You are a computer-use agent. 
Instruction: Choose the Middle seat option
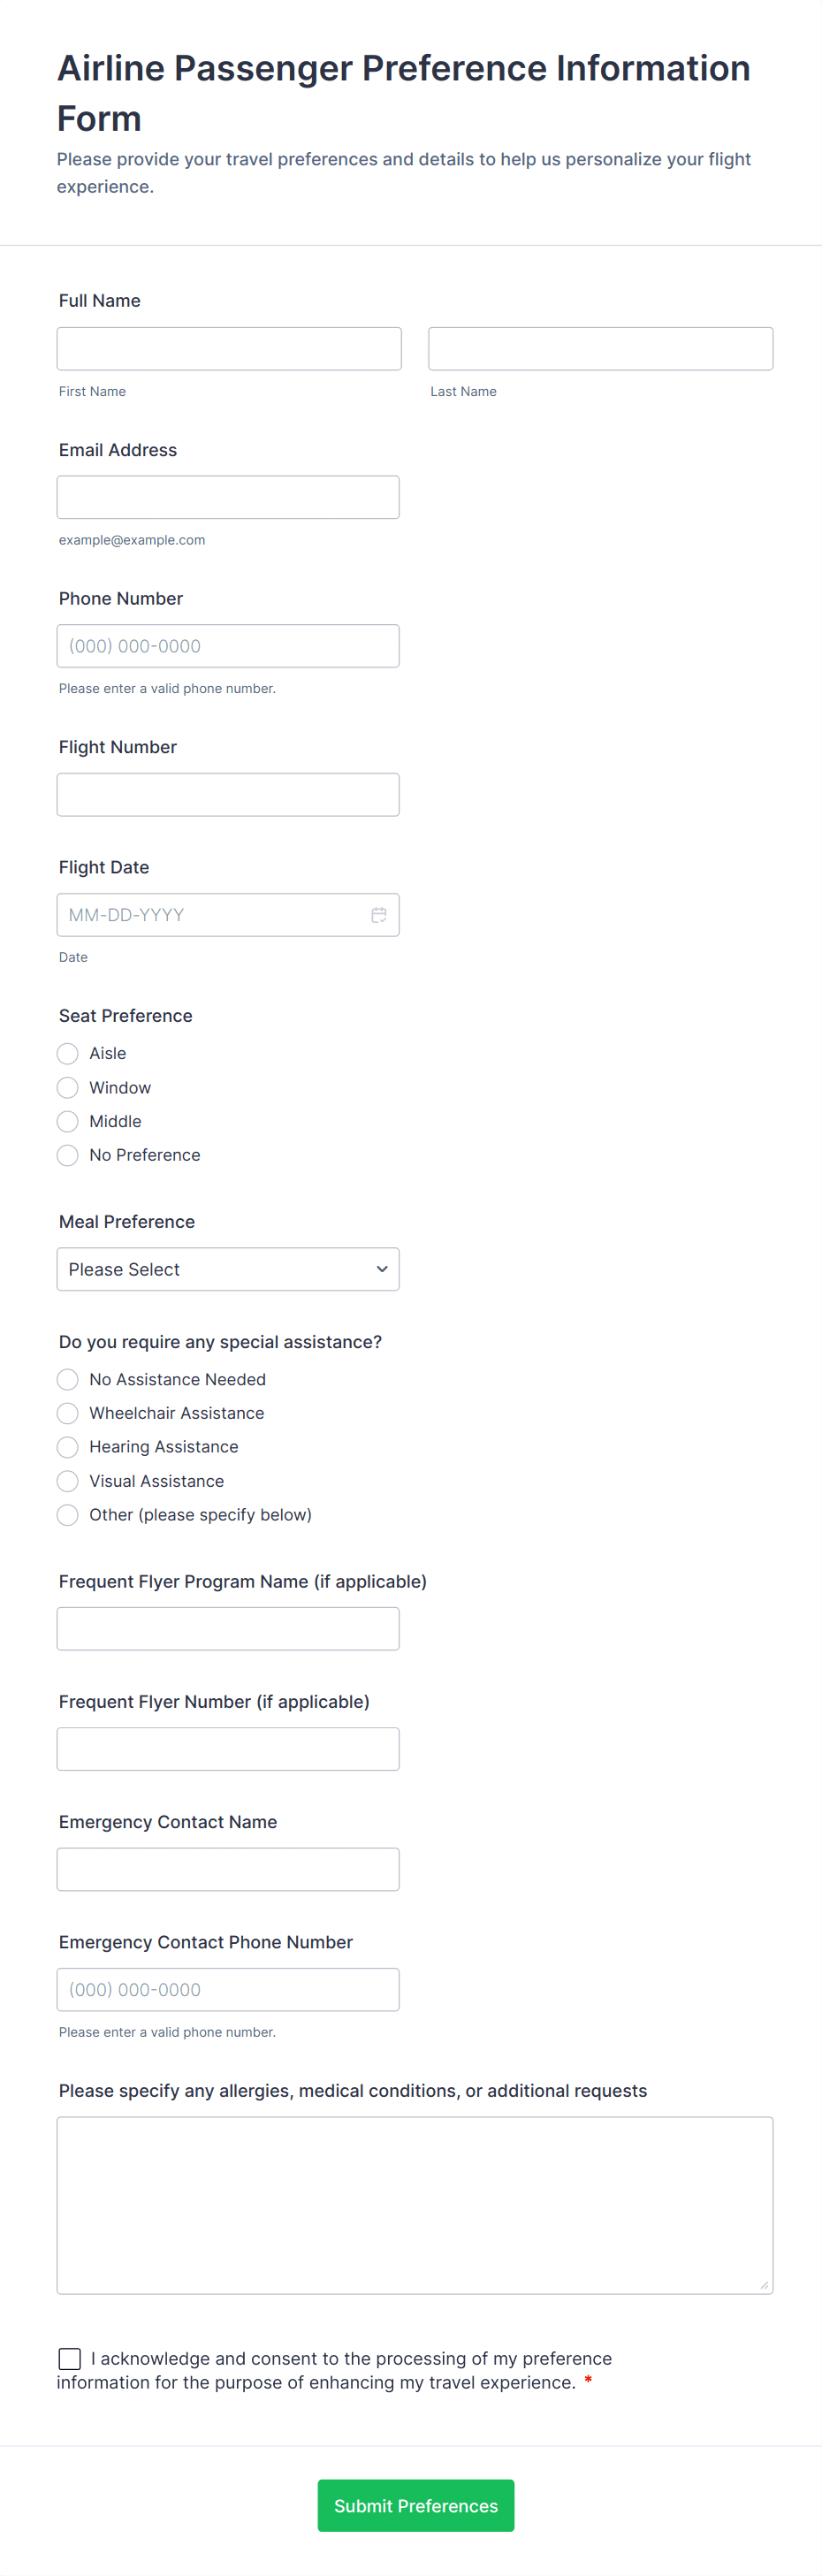tap(67, 1121)
